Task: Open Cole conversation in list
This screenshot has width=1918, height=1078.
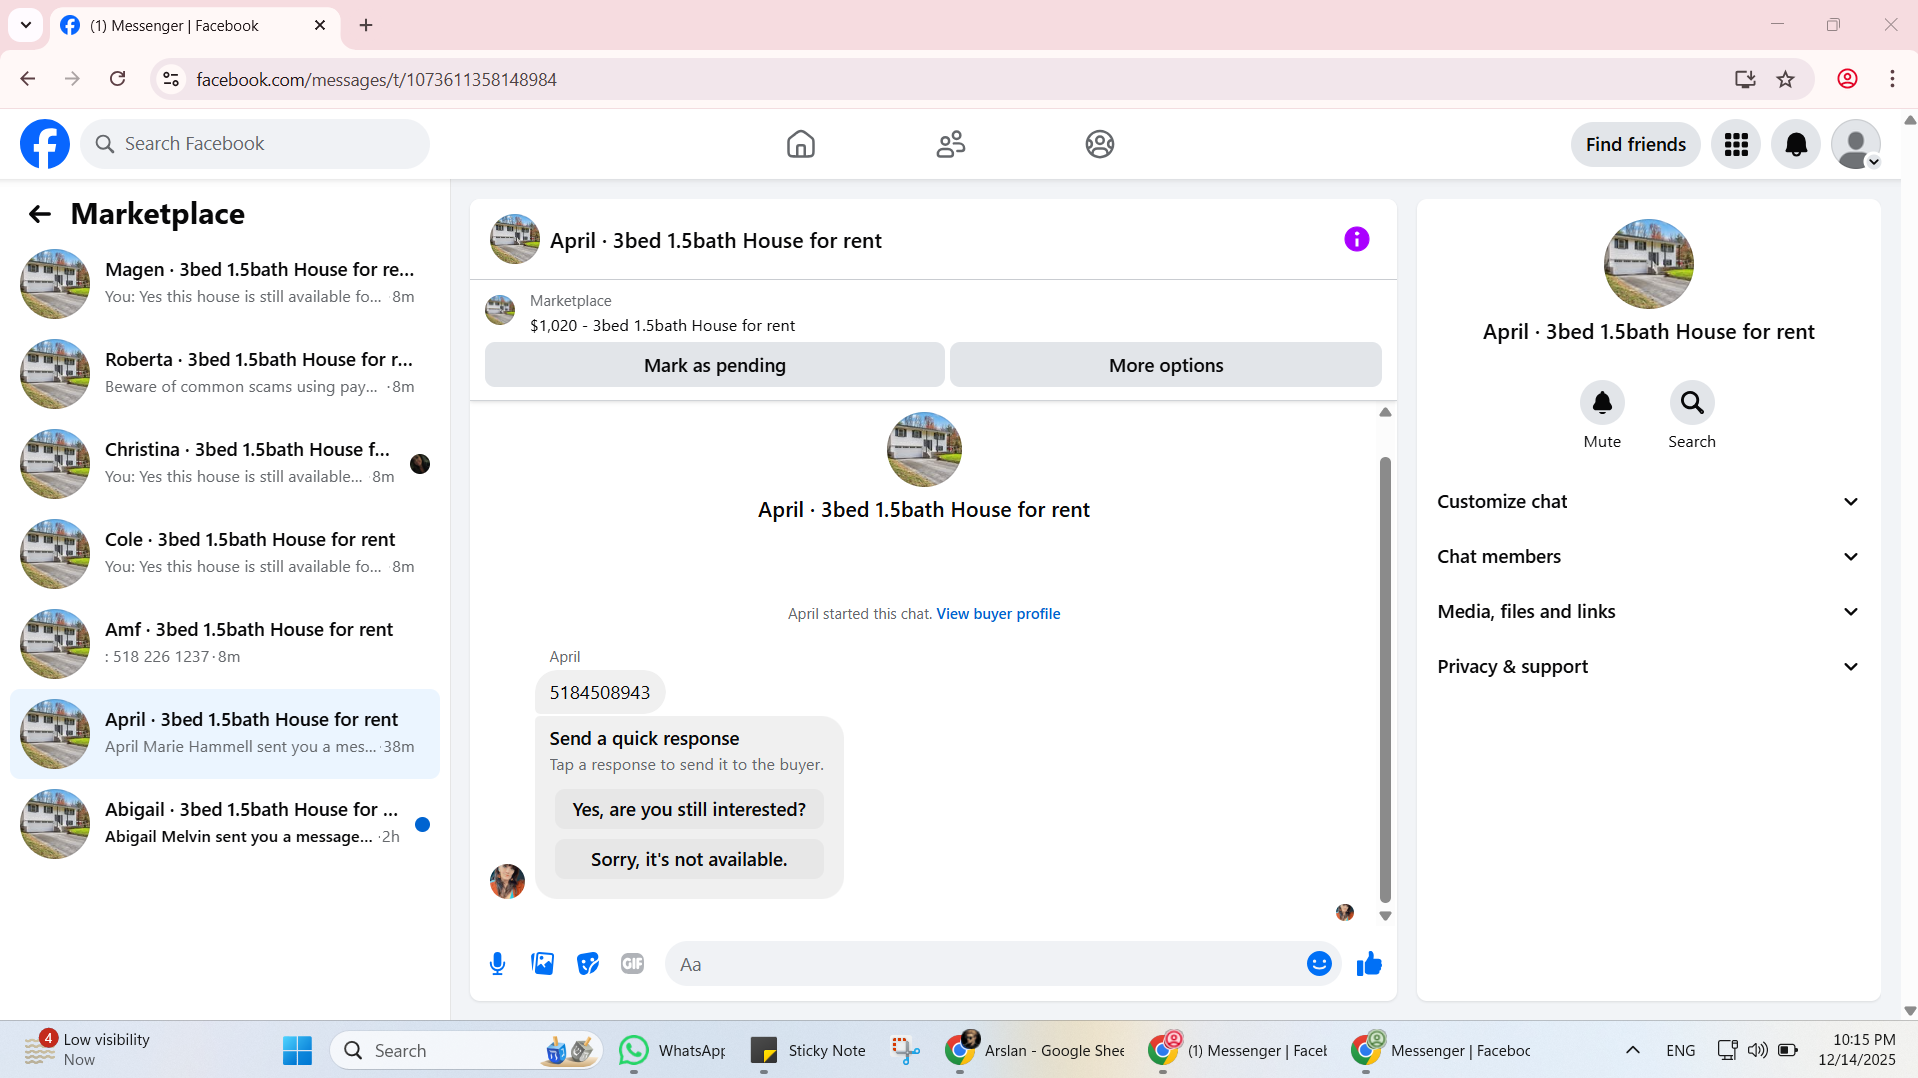Action: click(225, 554)
